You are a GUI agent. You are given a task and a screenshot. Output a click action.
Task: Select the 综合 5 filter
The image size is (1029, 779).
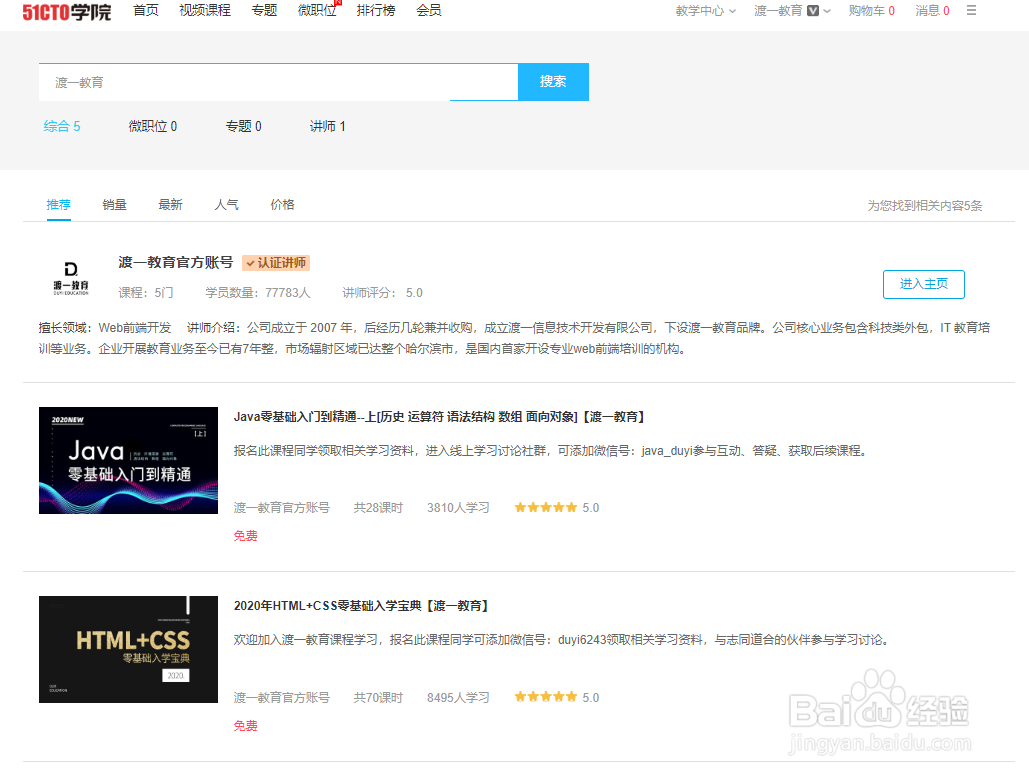62,126
